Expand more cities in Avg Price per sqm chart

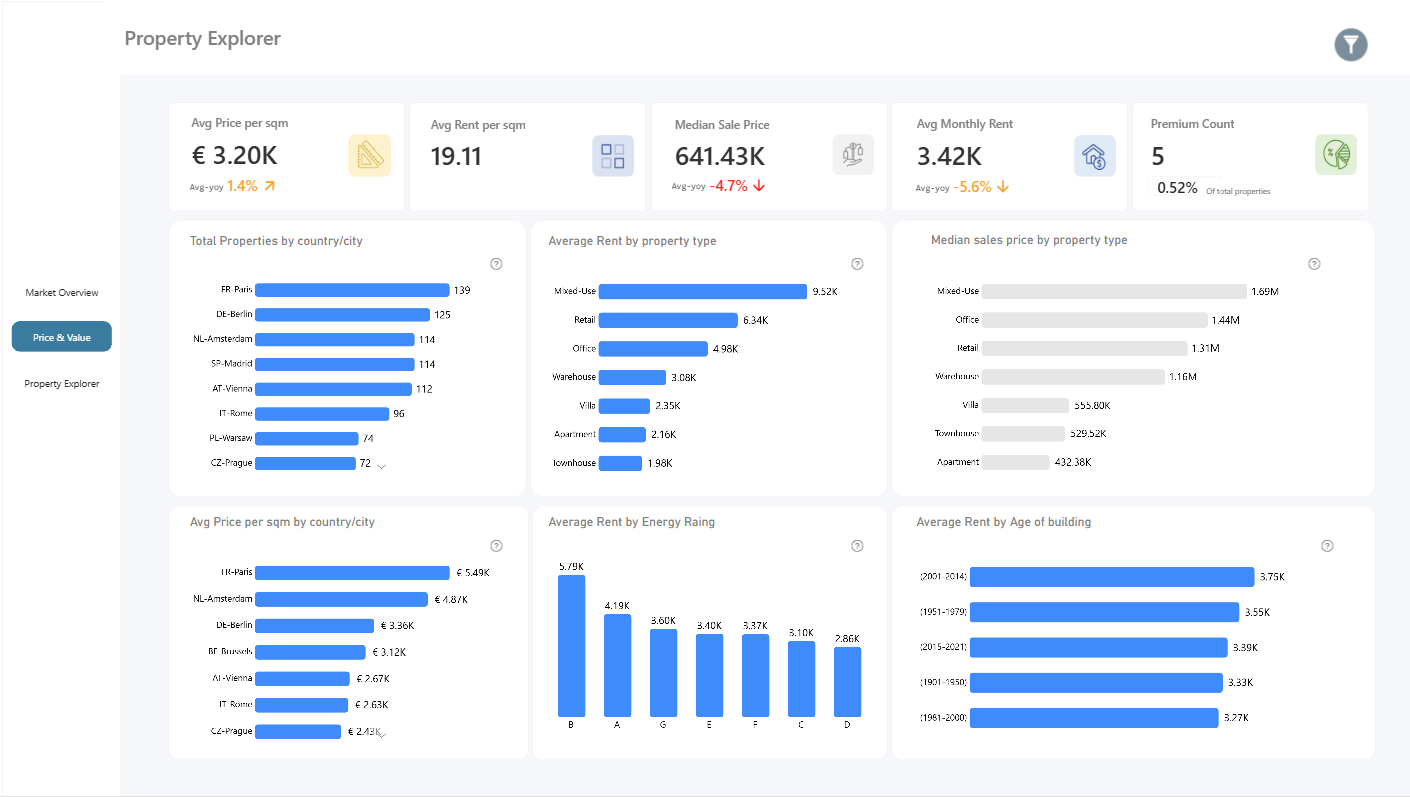(x=381, y=734)
